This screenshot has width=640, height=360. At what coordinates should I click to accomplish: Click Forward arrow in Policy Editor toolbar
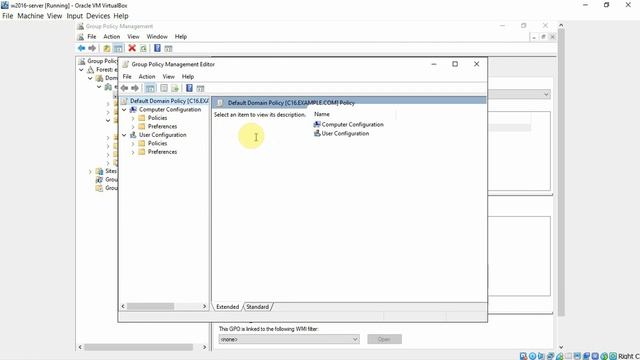[135, 88]
